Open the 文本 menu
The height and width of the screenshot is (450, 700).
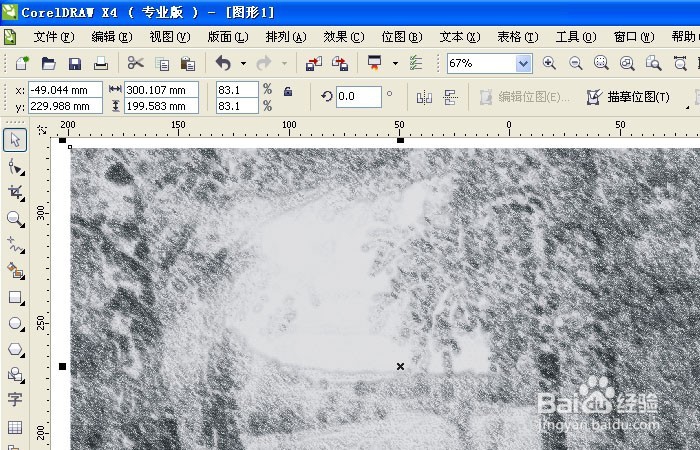[x=460, y=37]
